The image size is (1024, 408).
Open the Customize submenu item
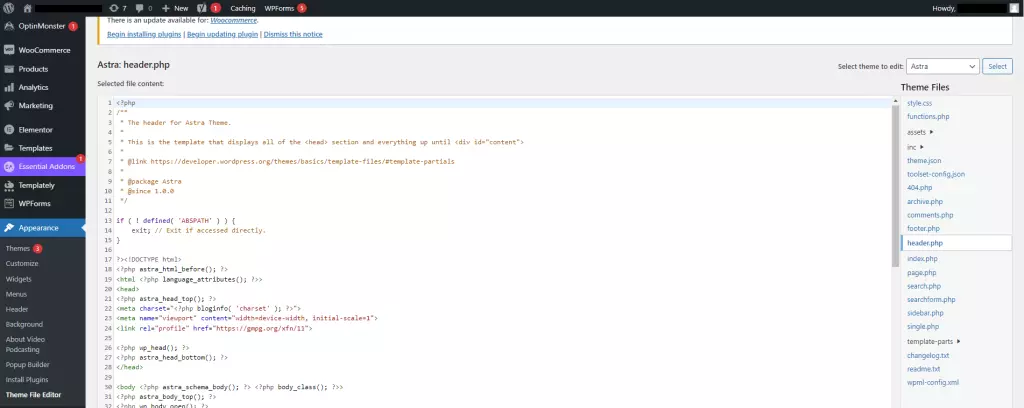pos(22,264)
